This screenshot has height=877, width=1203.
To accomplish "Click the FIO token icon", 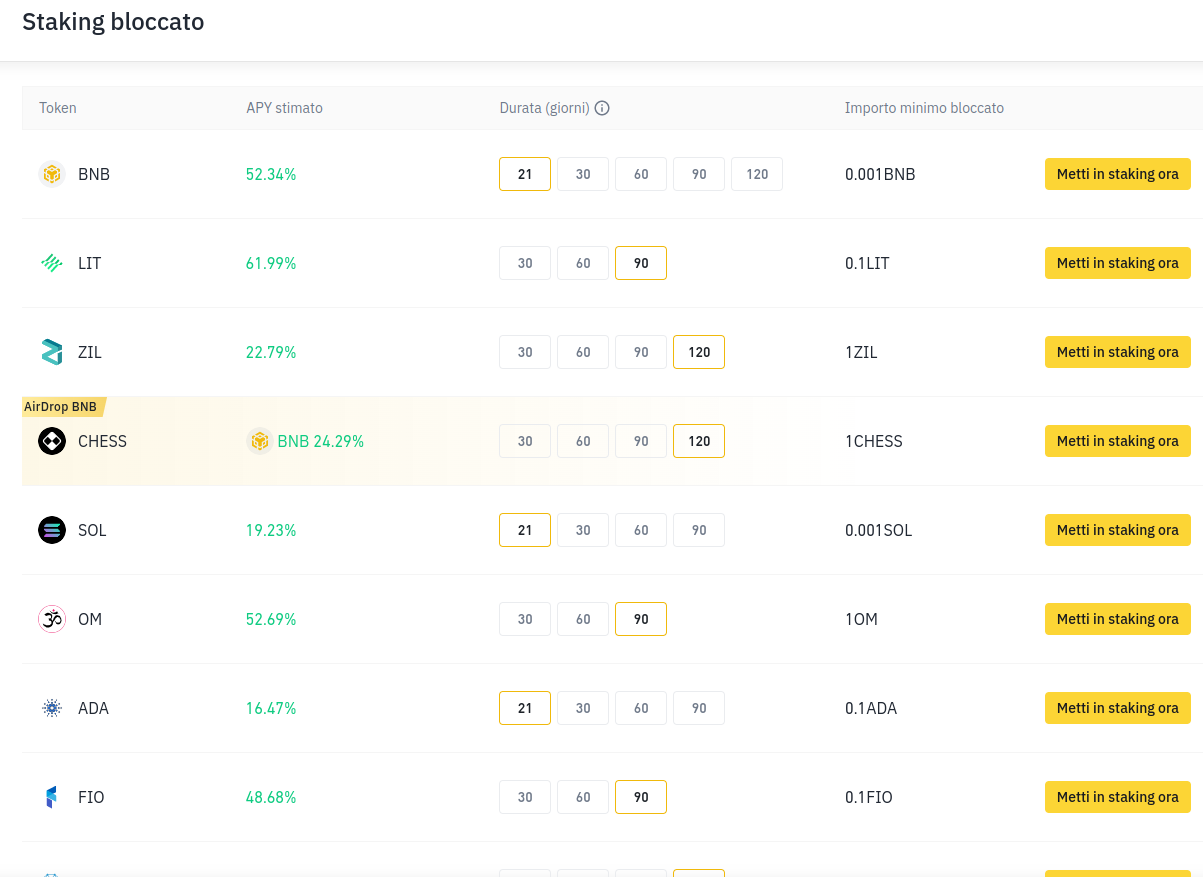I will [52, 797].
